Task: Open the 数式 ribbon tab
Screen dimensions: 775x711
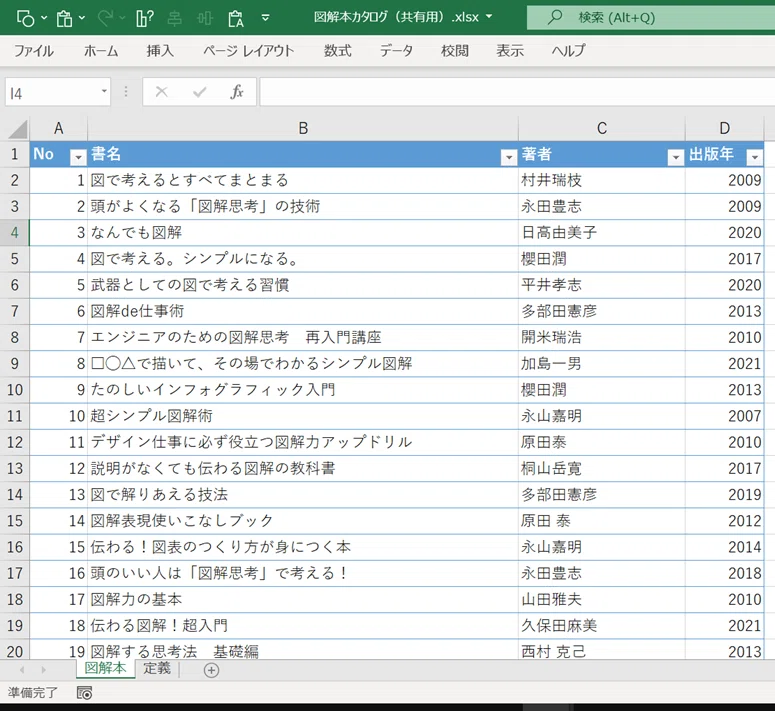Action: pyautogui.click(x=338, y=50)
